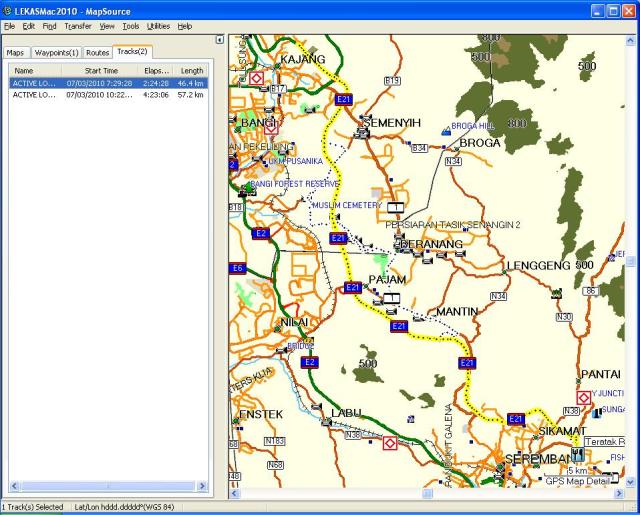The height and width of the screenshot is (515, 640).
Task: Click the E21 shield near Pajam
Action: [x=353, y=287]
